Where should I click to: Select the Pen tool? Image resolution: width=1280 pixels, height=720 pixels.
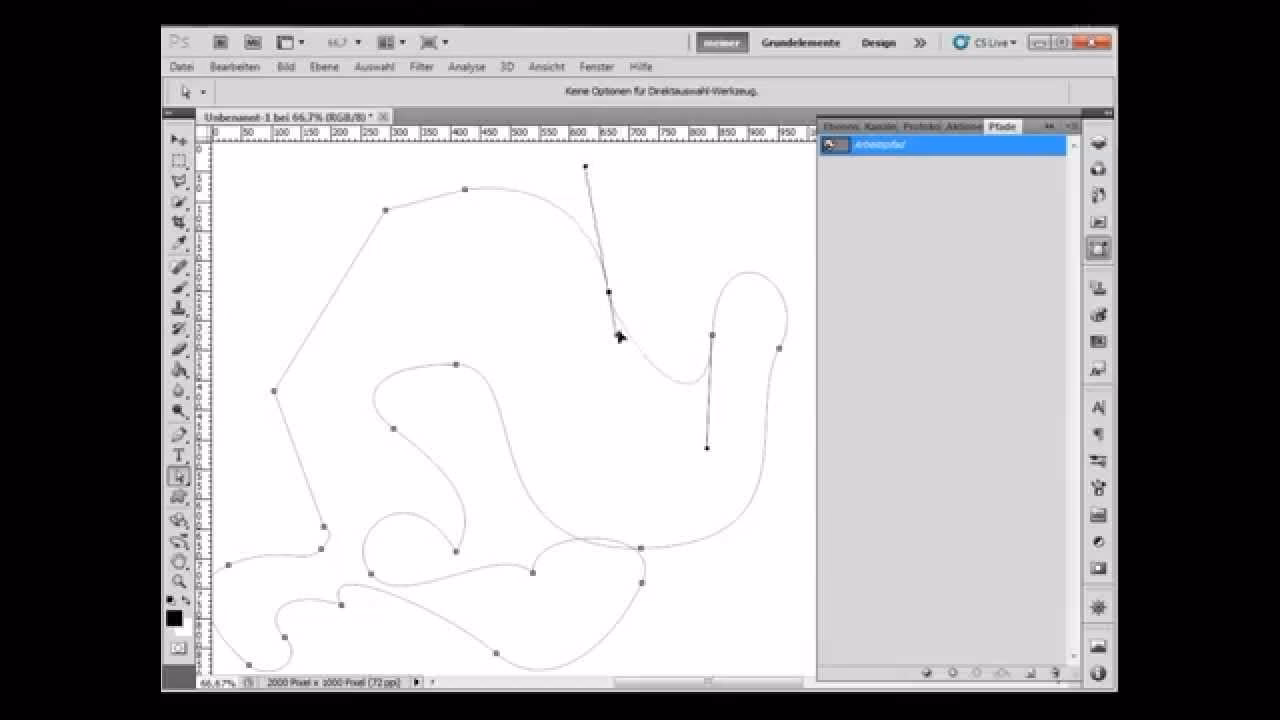pyautogui.click(x=179, y=435)
